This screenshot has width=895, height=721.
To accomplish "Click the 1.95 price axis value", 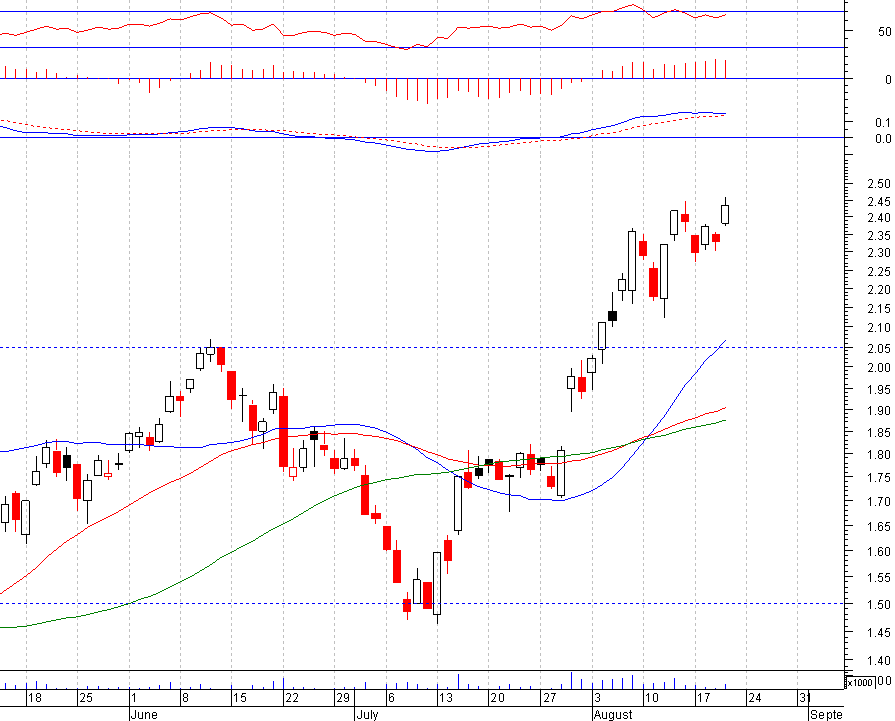I will pyautogui.click(x=878, y=390).
